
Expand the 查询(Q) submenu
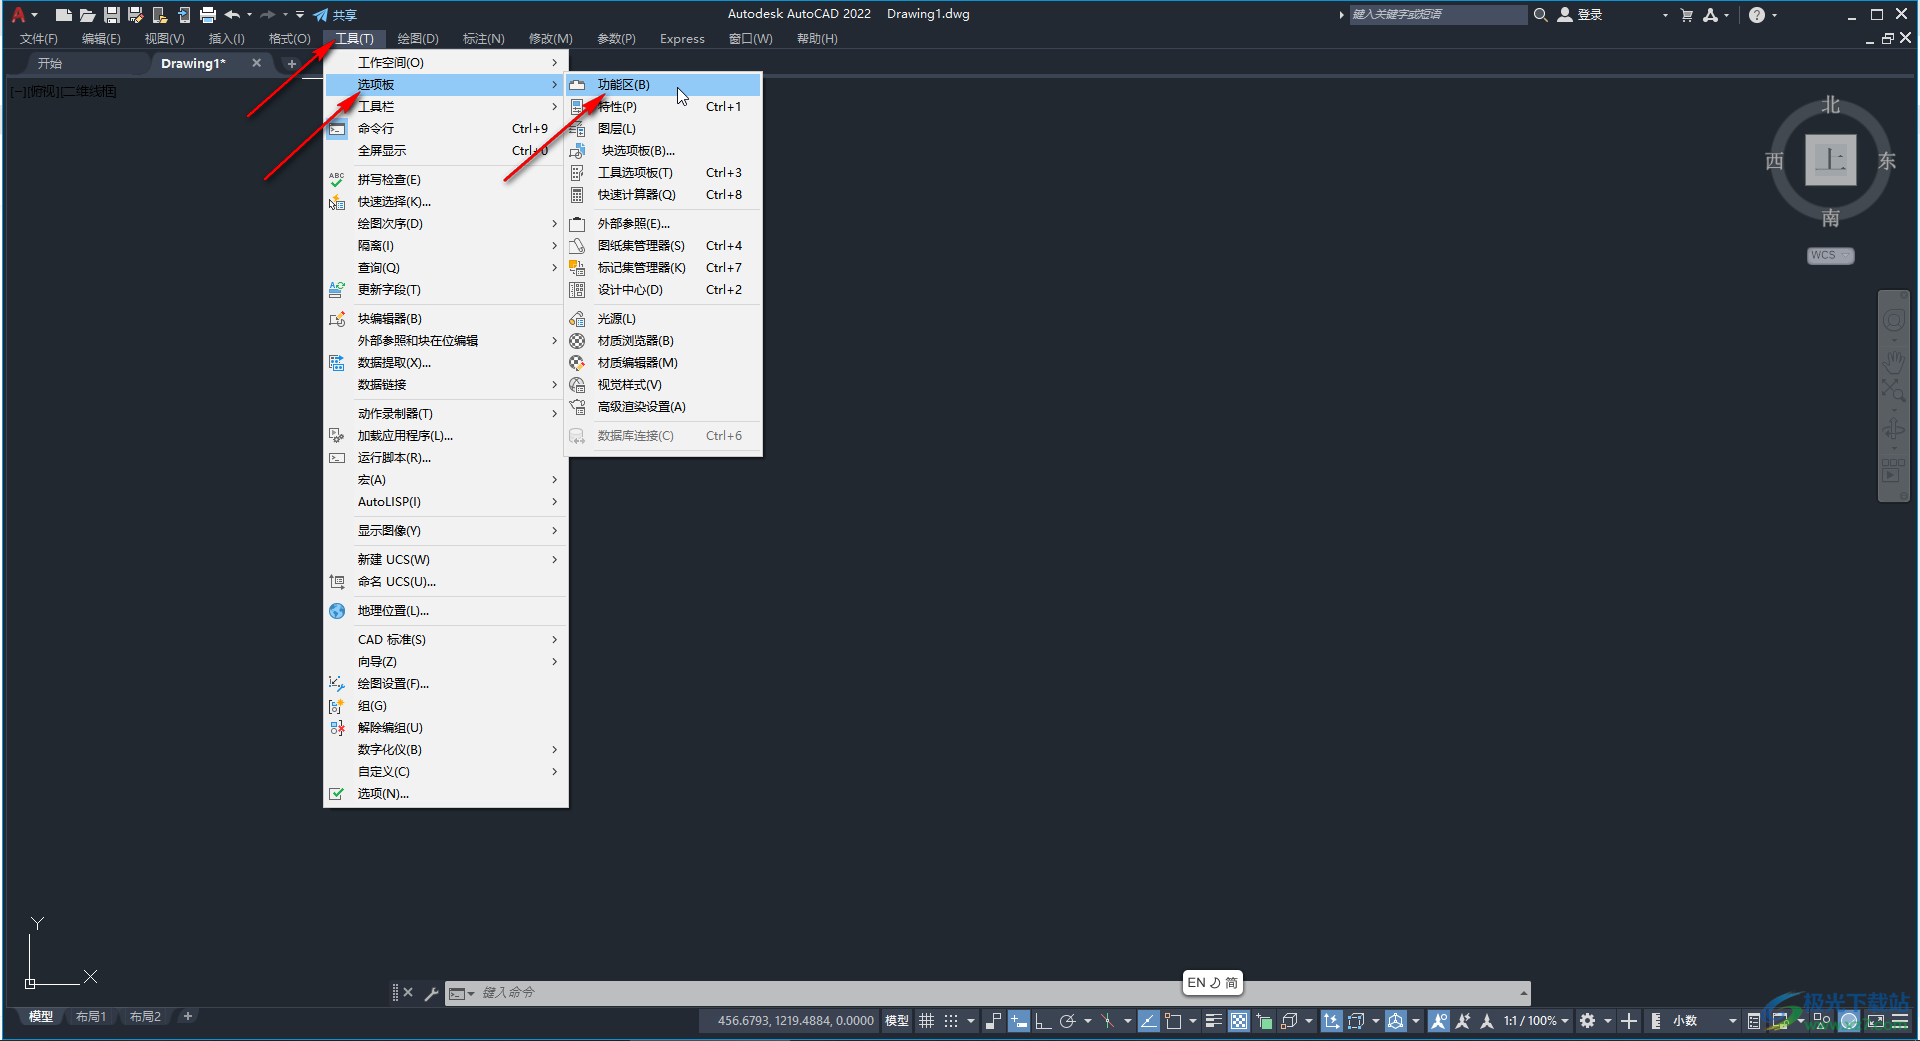click(446, 268)
